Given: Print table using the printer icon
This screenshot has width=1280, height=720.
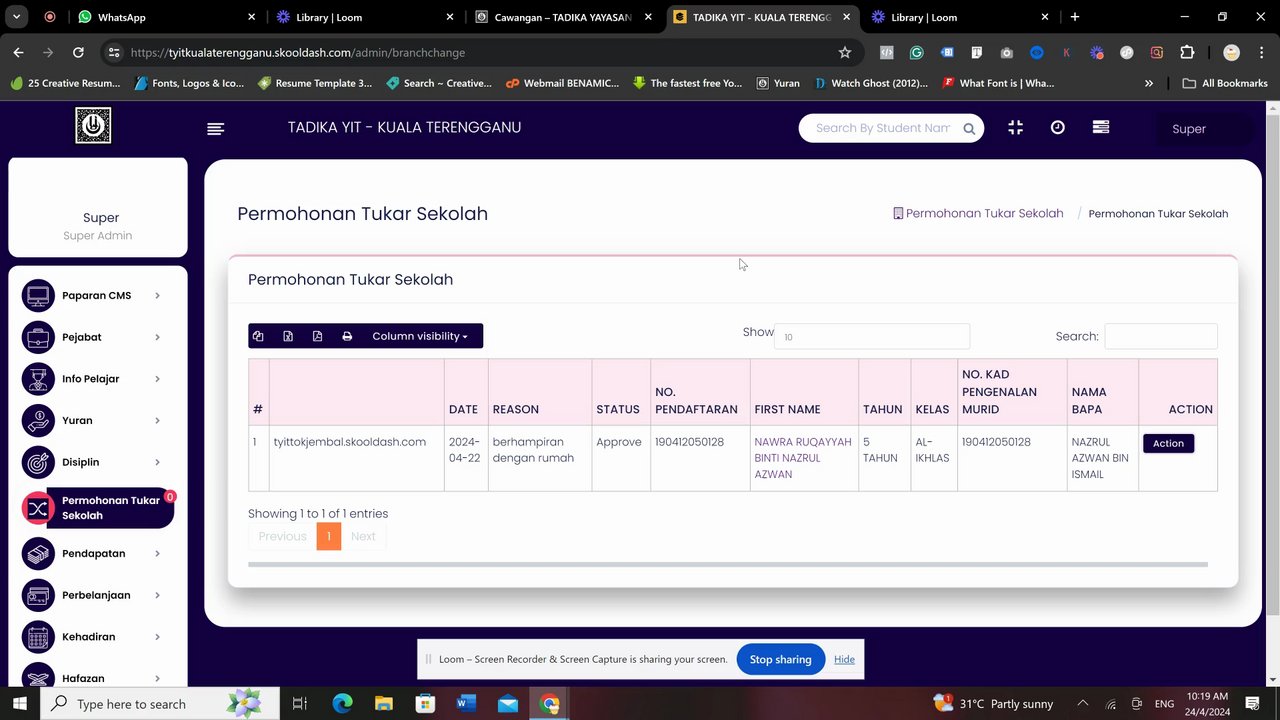Looking at the screenshot, I should [347, 336].
